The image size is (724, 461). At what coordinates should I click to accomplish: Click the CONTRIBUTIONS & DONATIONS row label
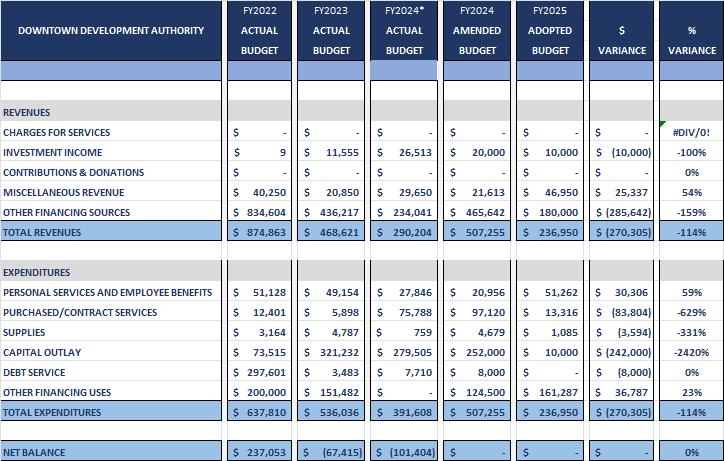coord(73,172)
